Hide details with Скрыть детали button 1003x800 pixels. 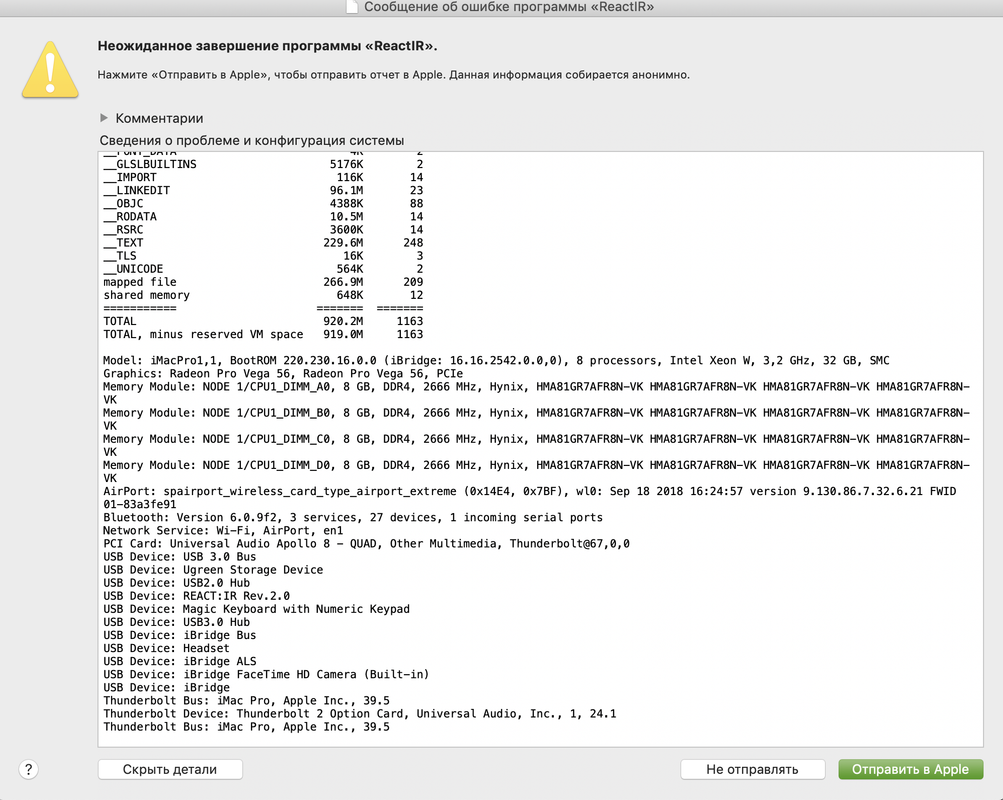(x=170, y=769)
